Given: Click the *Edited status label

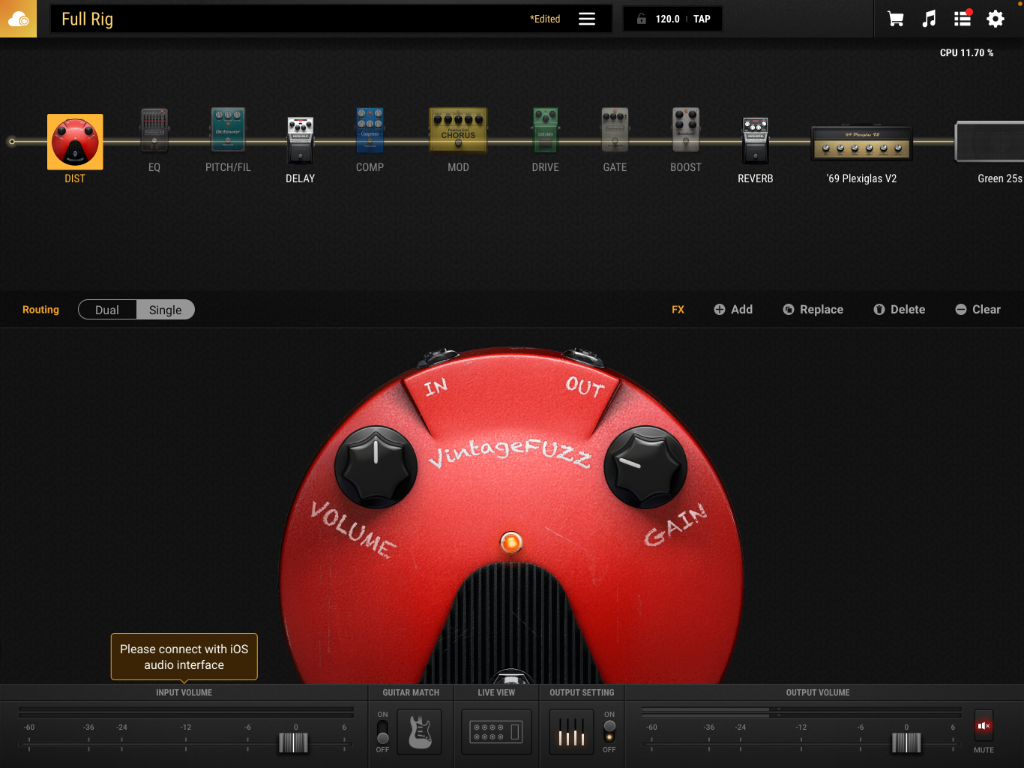Looking at the screenshot, I should [545, 19].
